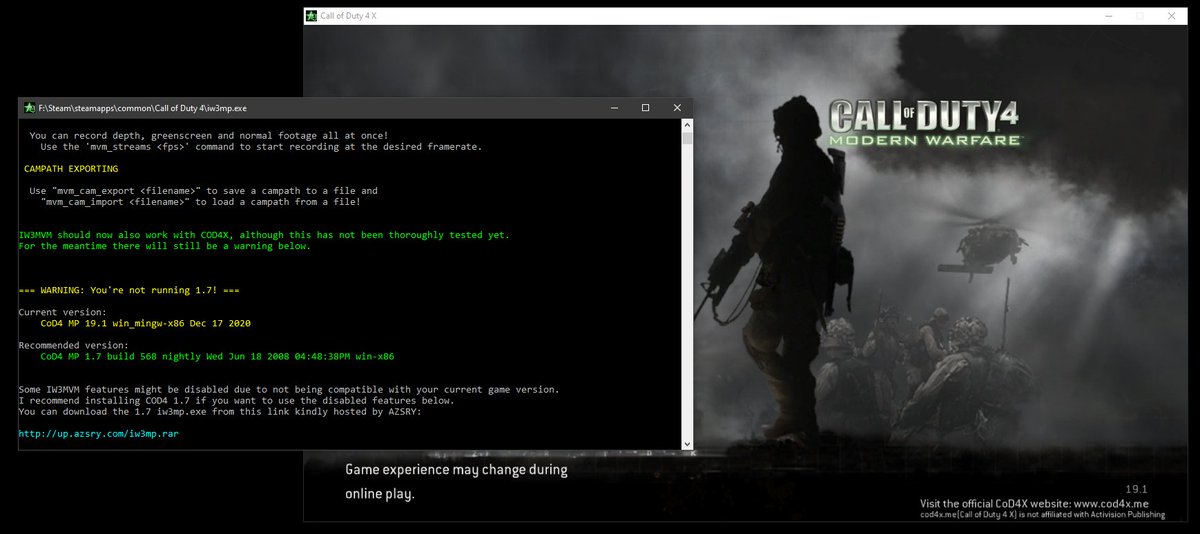This screenshot has height=534, width=1200.
Task: Click the console vertical scrollbar thumb
Action: tap(687, 139)
